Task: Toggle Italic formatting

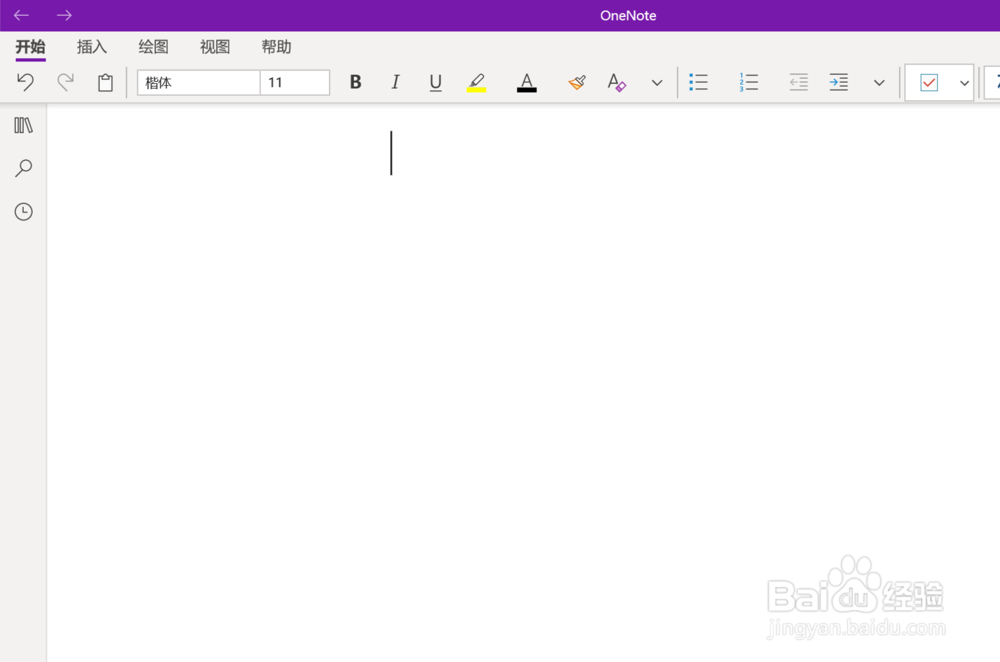Action: click(x=395, y=82)
